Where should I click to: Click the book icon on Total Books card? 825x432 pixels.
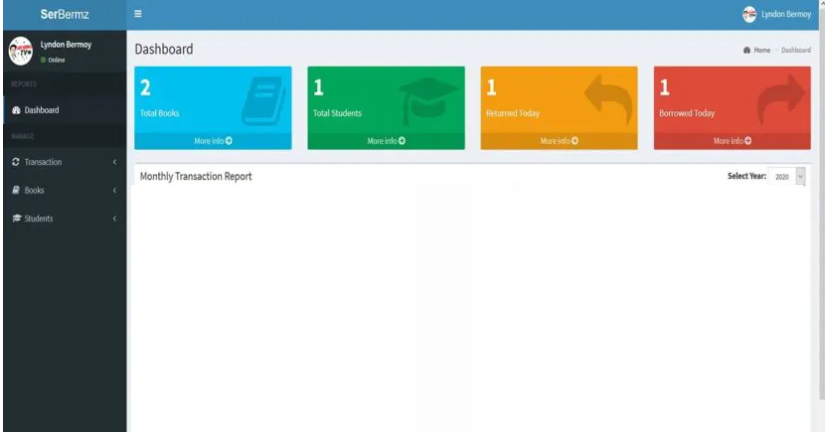click(x=266, y=100)
